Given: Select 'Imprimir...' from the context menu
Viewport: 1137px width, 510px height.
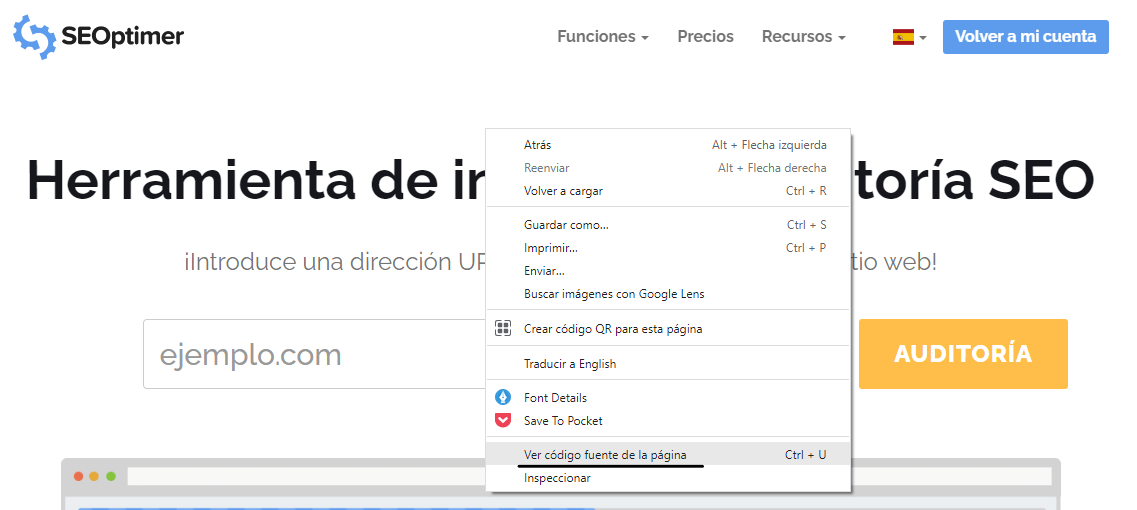Looking at the screenshot, I should click(x=551, y=248).
